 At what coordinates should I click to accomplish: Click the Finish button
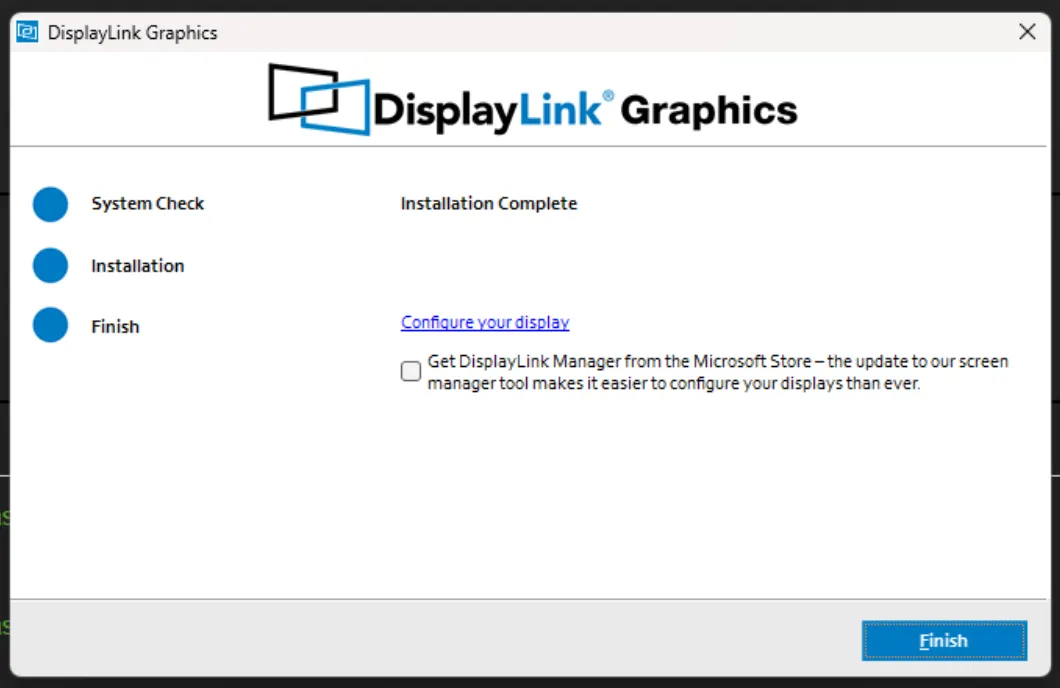944,640
